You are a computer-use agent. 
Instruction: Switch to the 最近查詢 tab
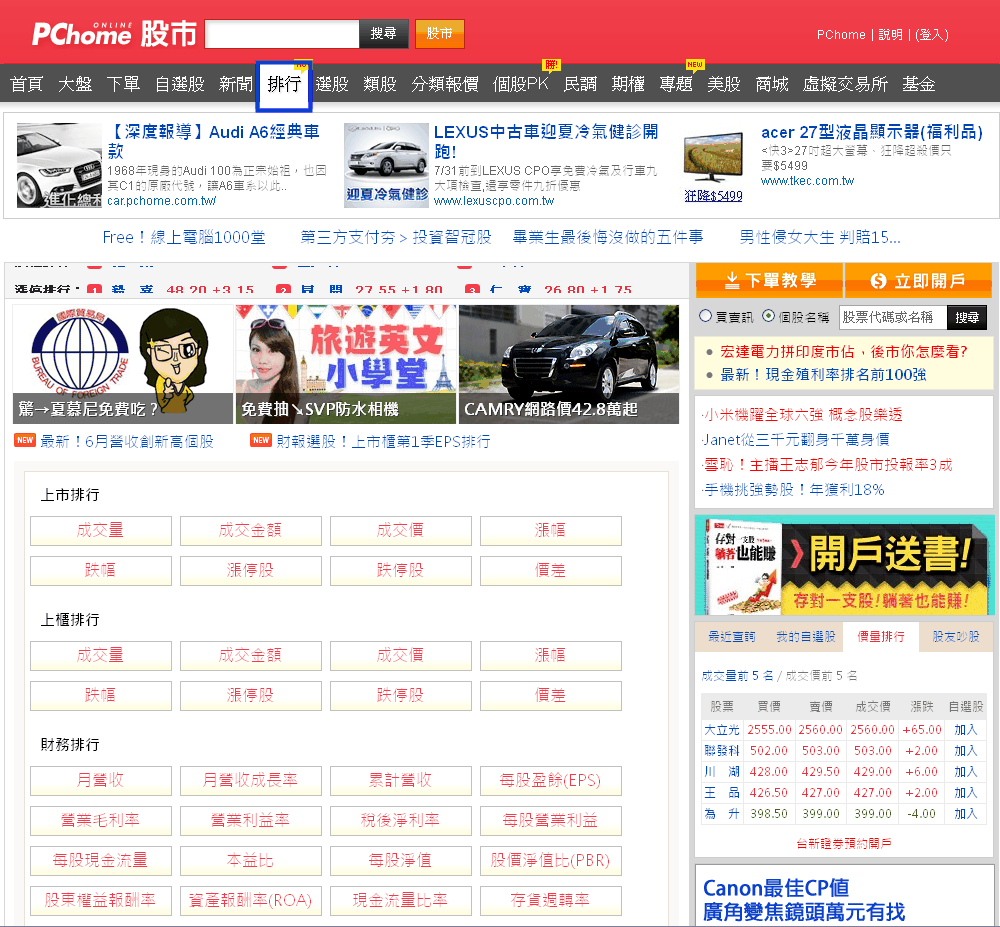click(x=732, y=636)
